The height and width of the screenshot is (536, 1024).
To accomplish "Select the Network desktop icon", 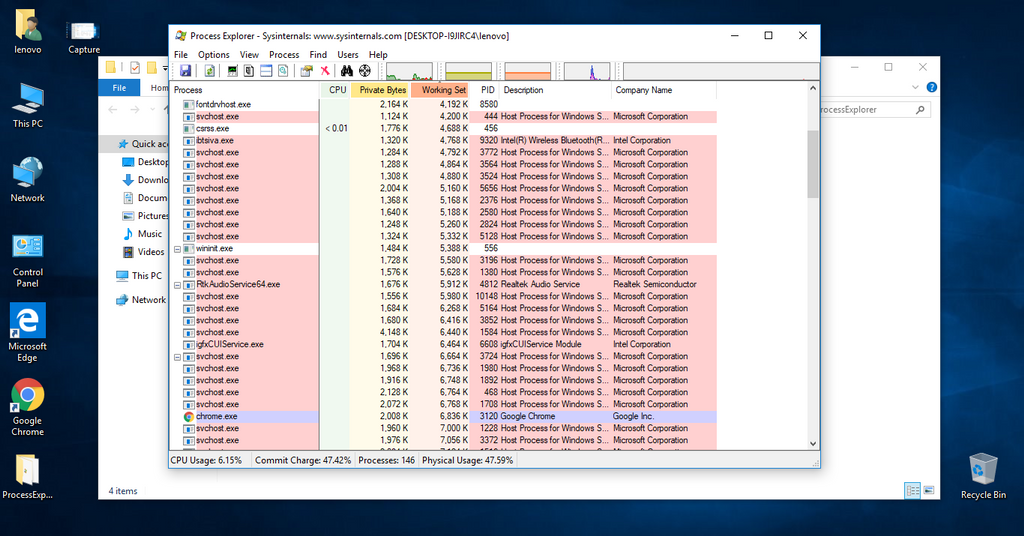I will pos(27,180).
